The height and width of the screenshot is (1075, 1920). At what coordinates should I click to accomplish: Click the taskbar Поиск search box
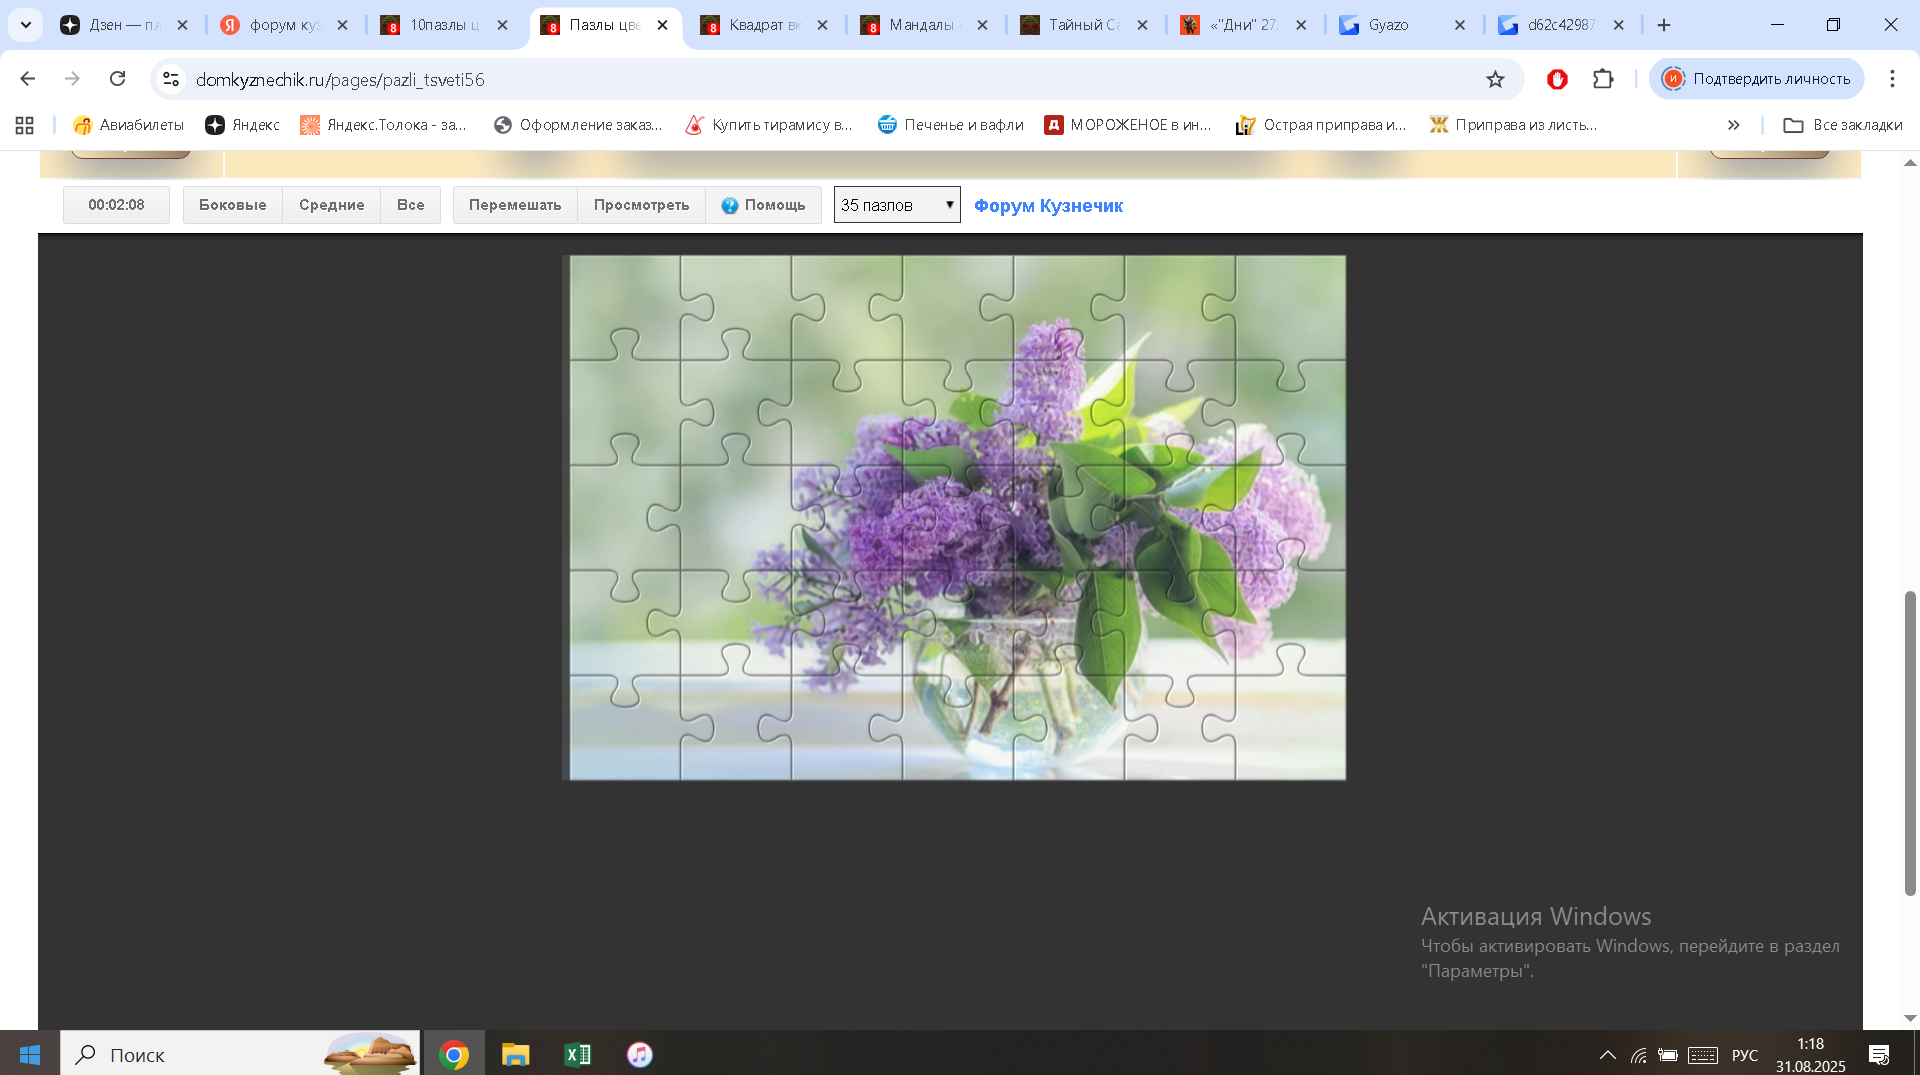[x=240, y=1054]
